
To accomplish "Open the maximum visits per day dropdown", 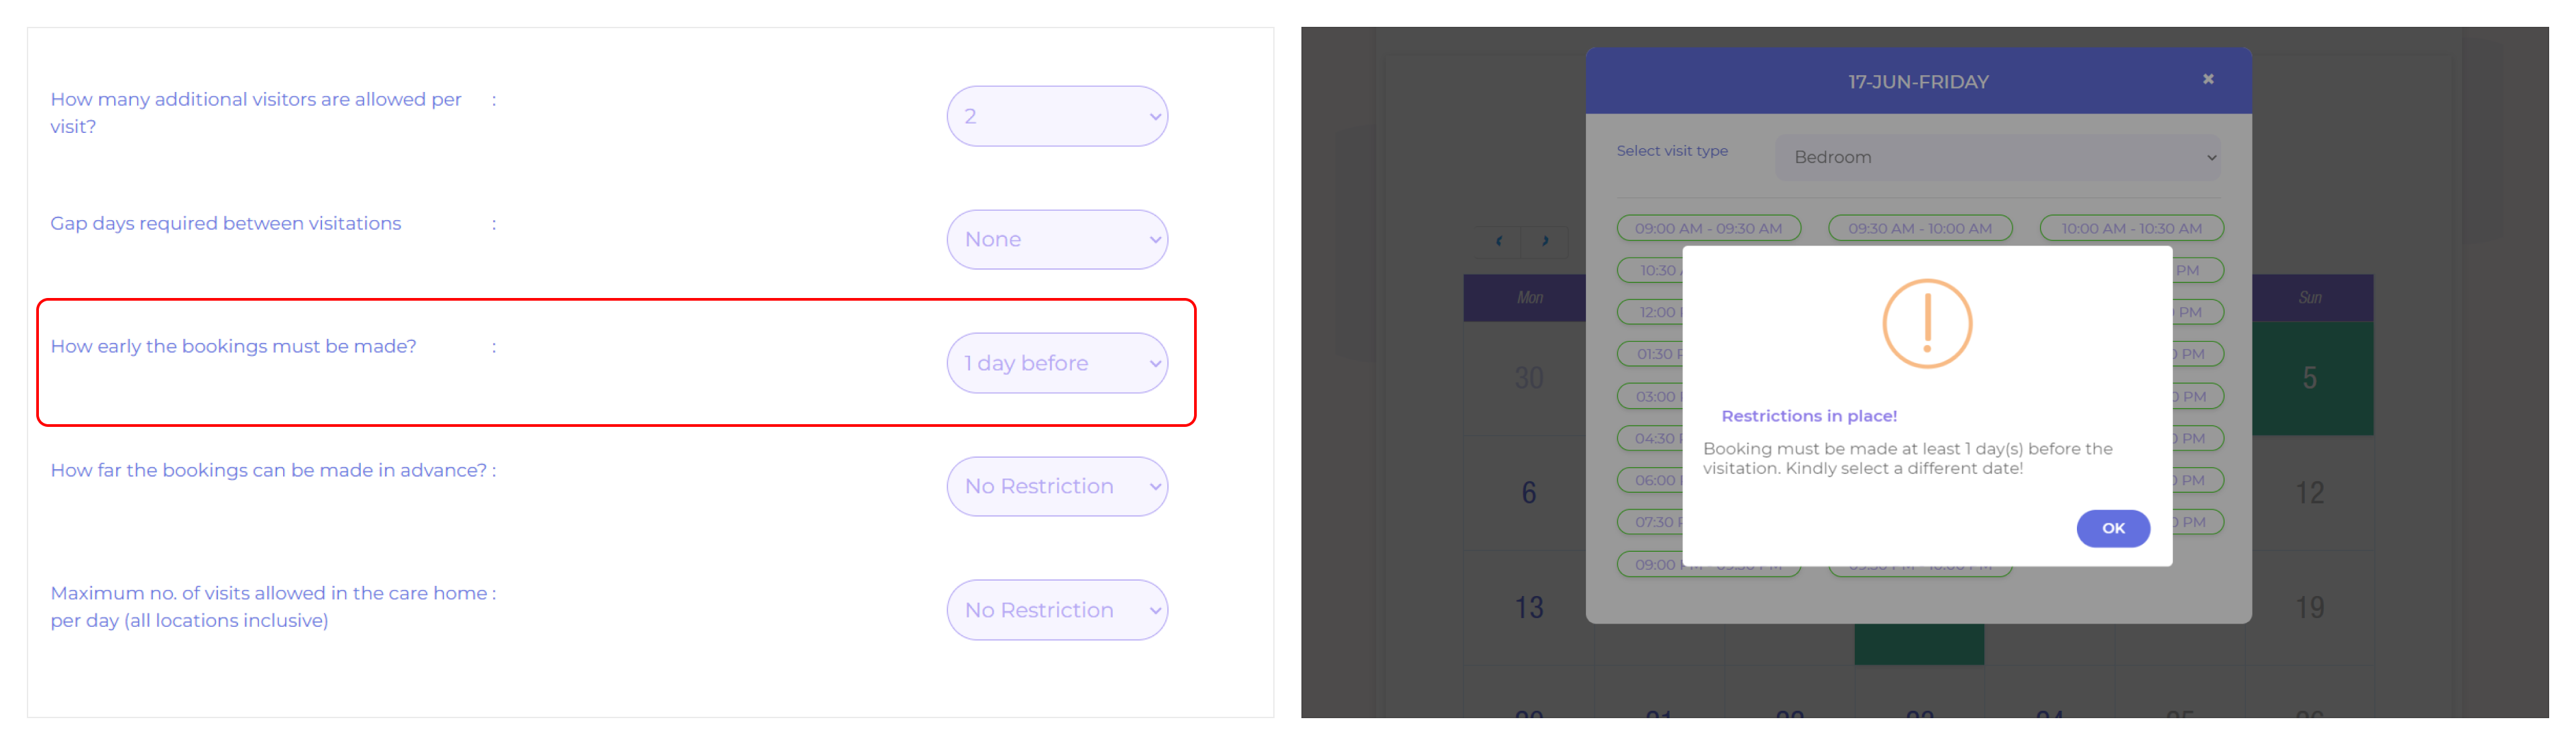I will [x=1056, y=610].
